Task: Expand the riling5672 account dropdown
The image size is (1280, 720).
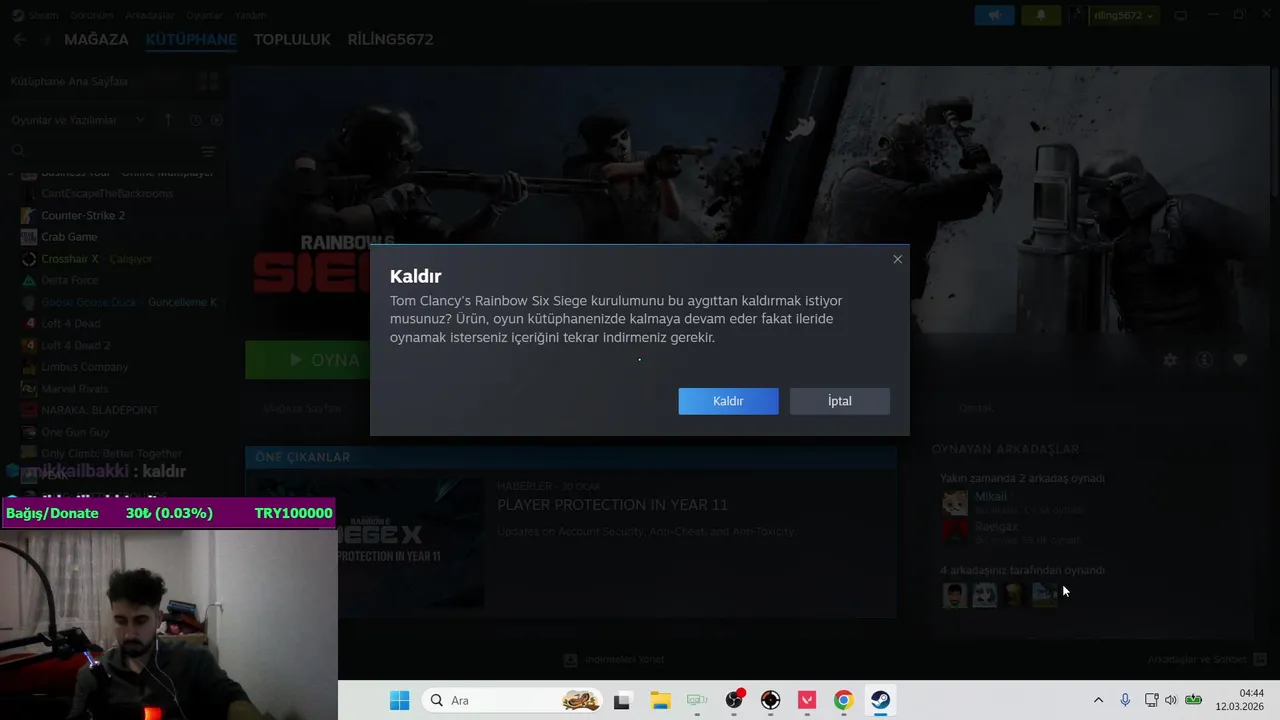Action: [1124, 15]
